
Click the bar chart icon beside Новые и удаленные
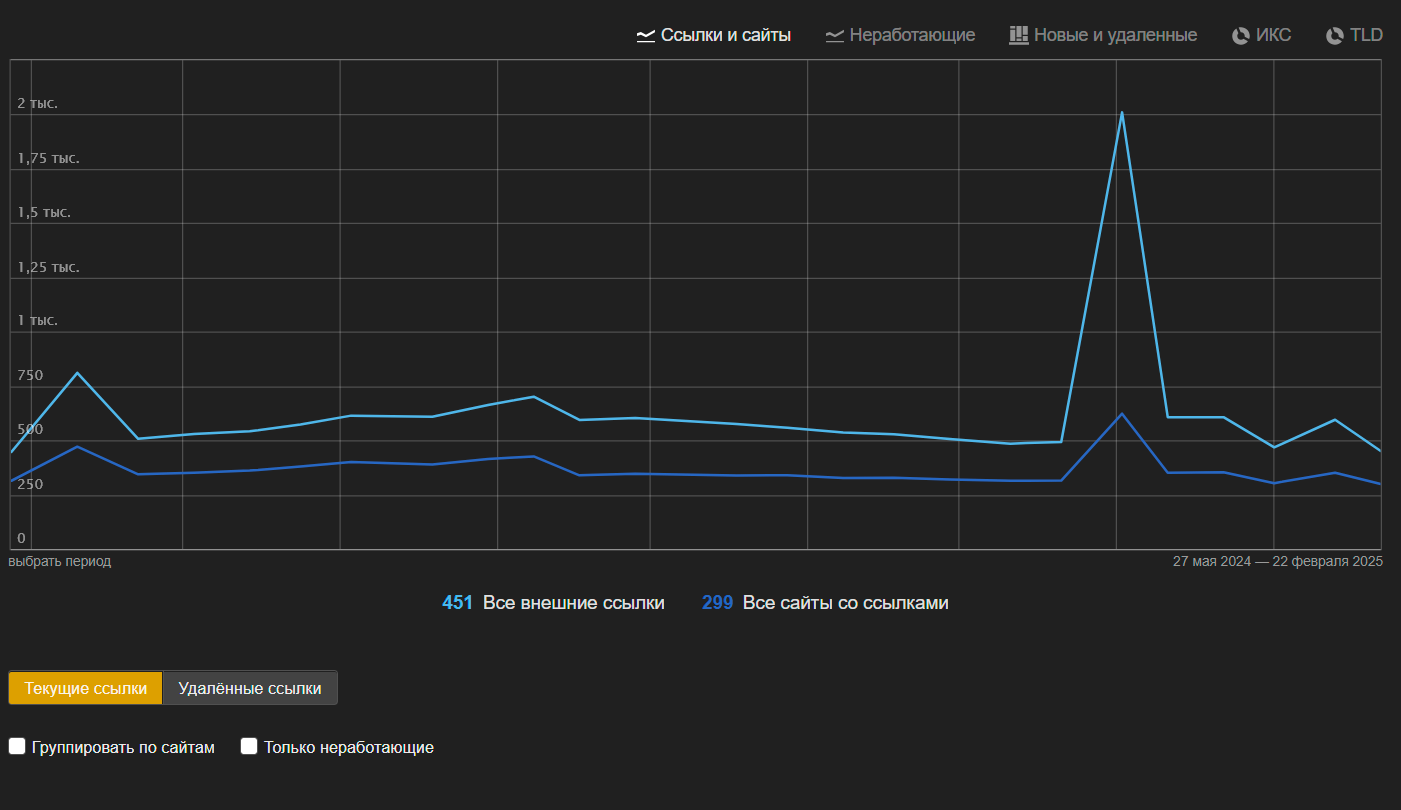1018,35
